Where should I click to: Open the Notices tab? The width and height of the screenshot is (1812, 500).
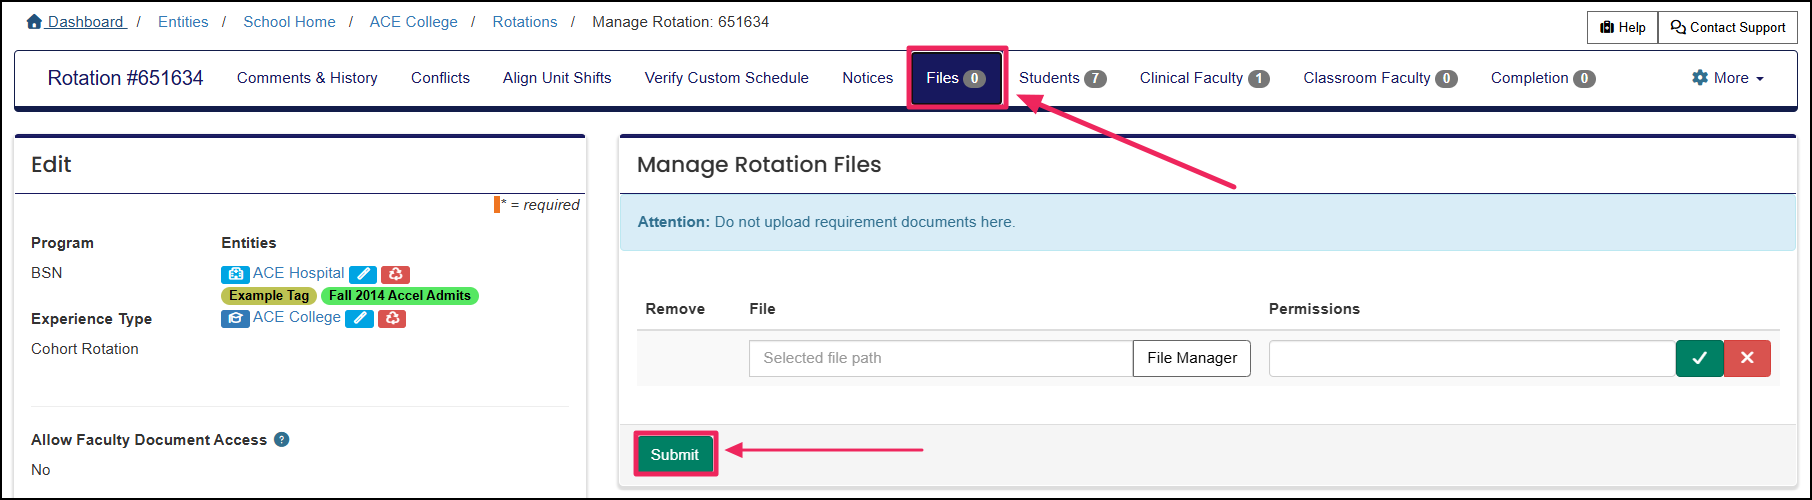[868, 78]
